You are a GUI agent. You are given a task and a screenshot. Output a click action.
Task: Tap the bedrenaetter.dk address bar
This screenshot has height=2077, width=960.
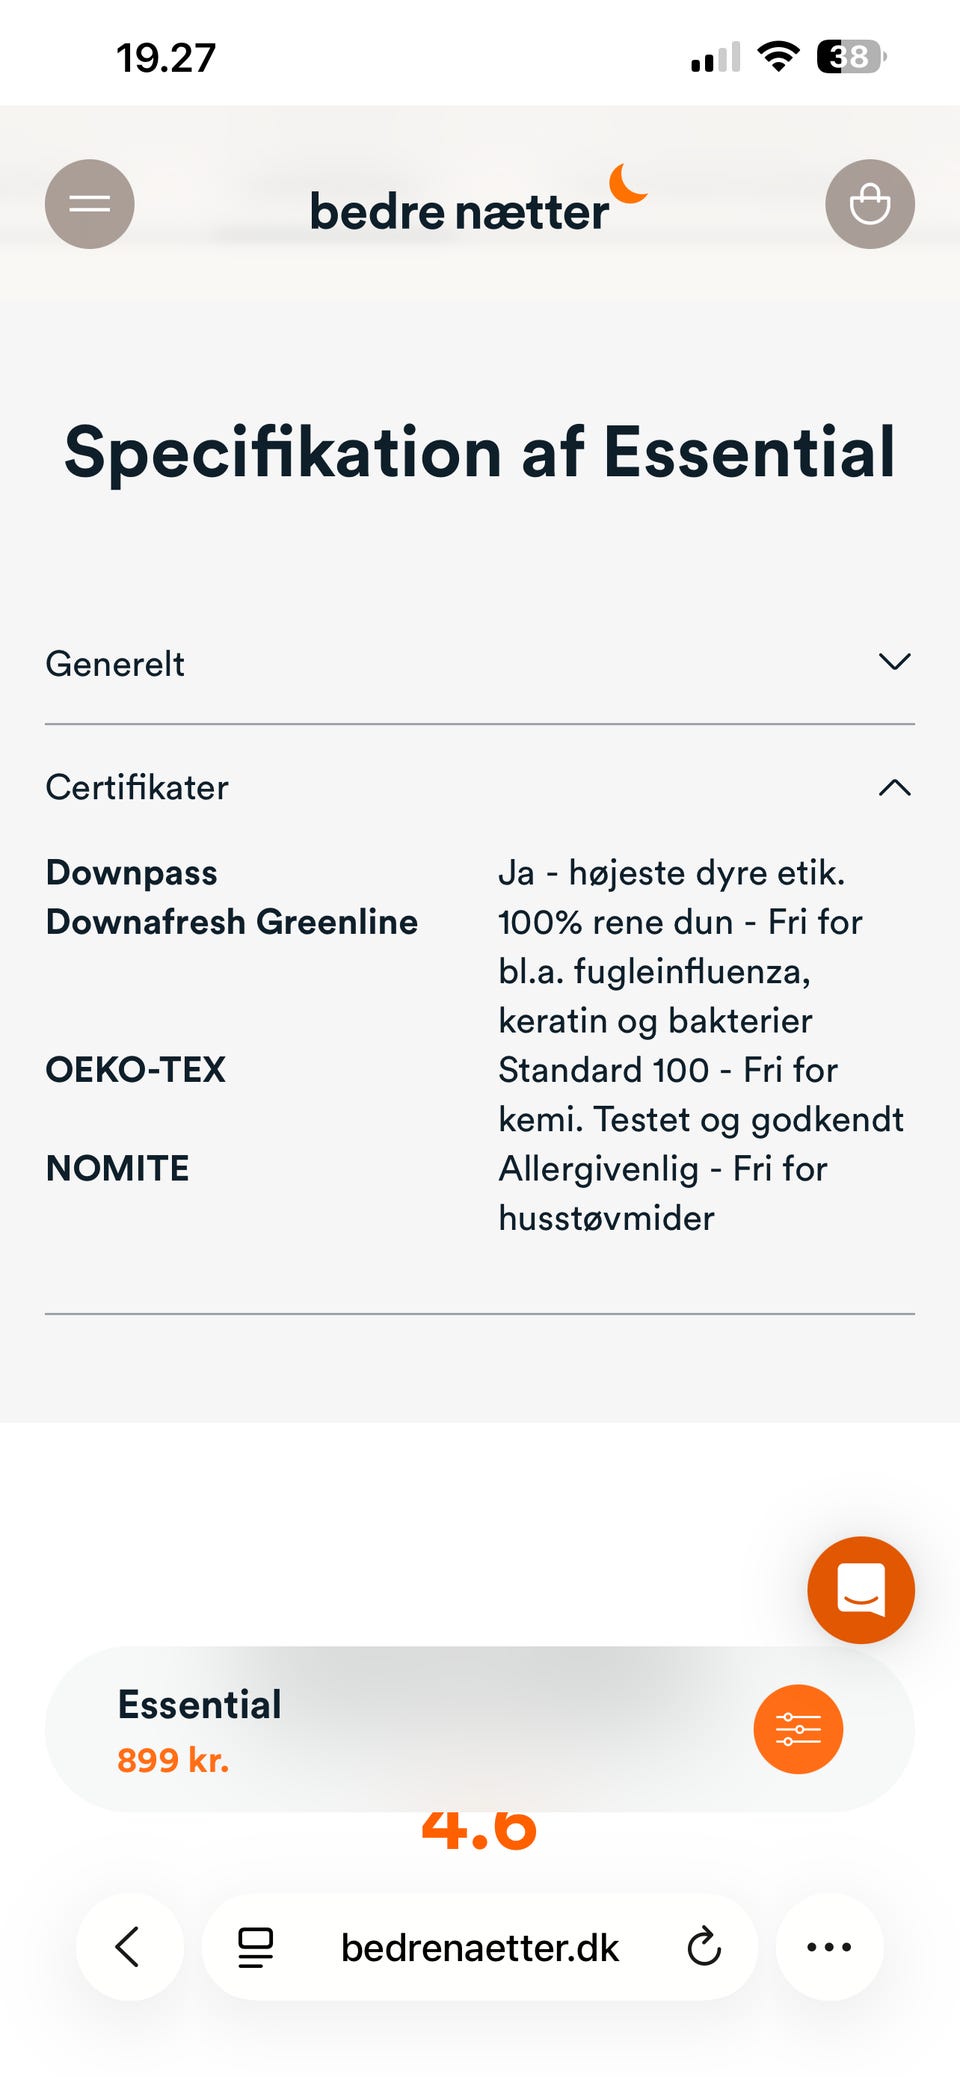(480, 1947)
